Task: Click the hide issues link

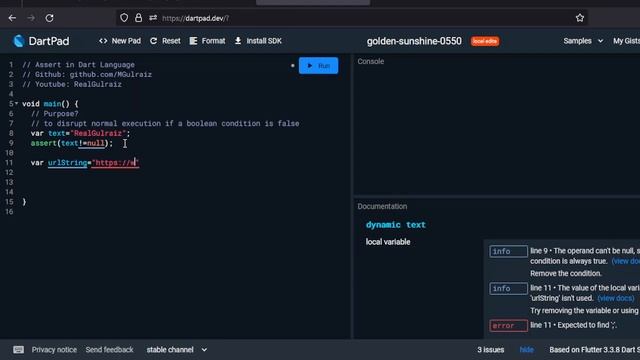Action: 527,350
